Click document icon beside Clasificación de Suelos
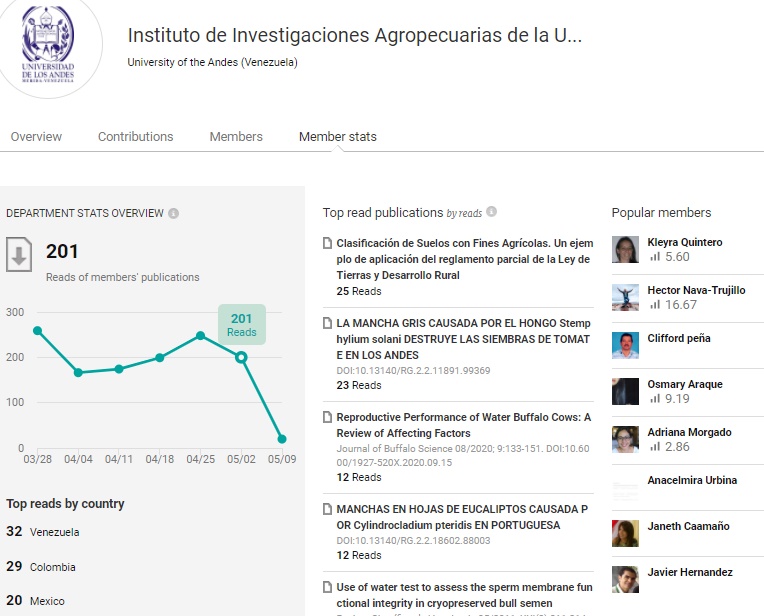 (x=327, y=243)
